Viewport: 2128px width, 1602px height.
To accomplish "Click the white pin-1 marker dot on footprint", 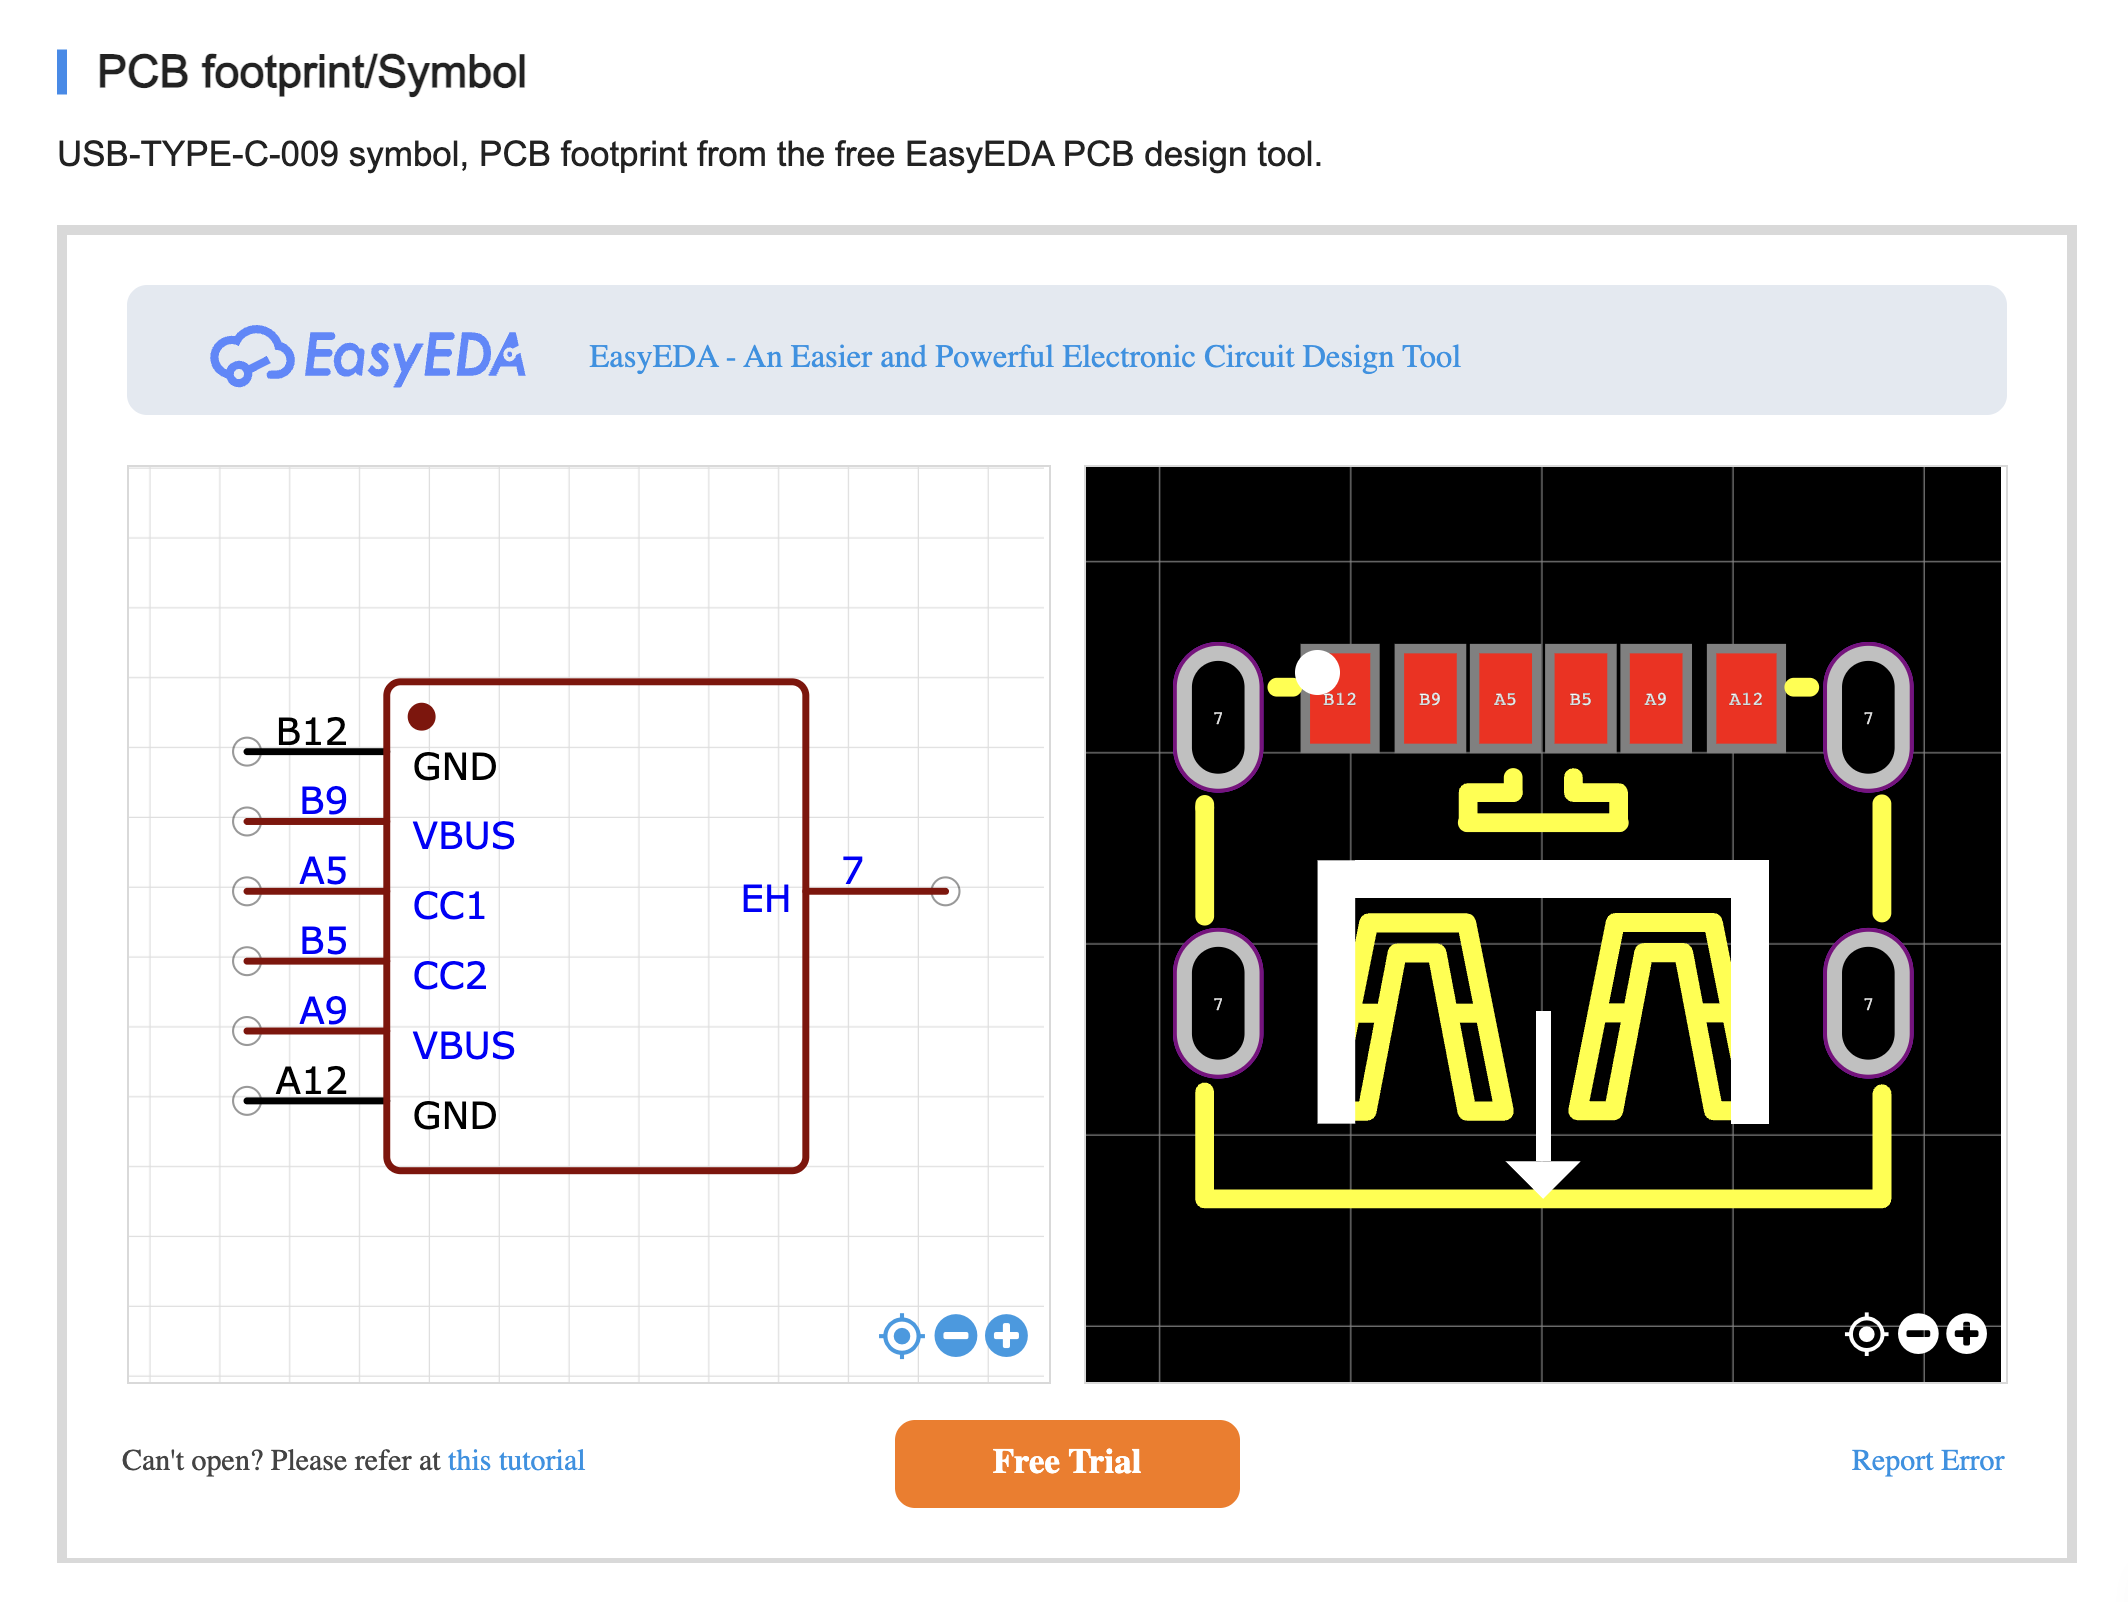I will (1317, 672).
